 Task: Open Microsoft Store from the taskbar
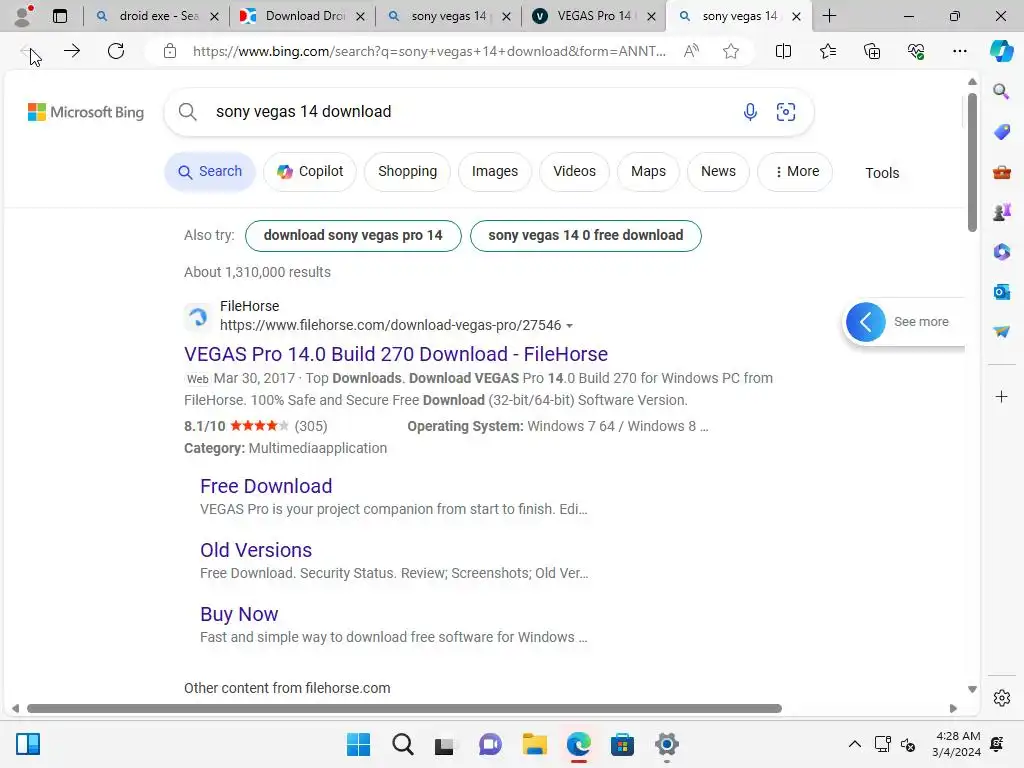pyautogui.click(x=622, y=744)
